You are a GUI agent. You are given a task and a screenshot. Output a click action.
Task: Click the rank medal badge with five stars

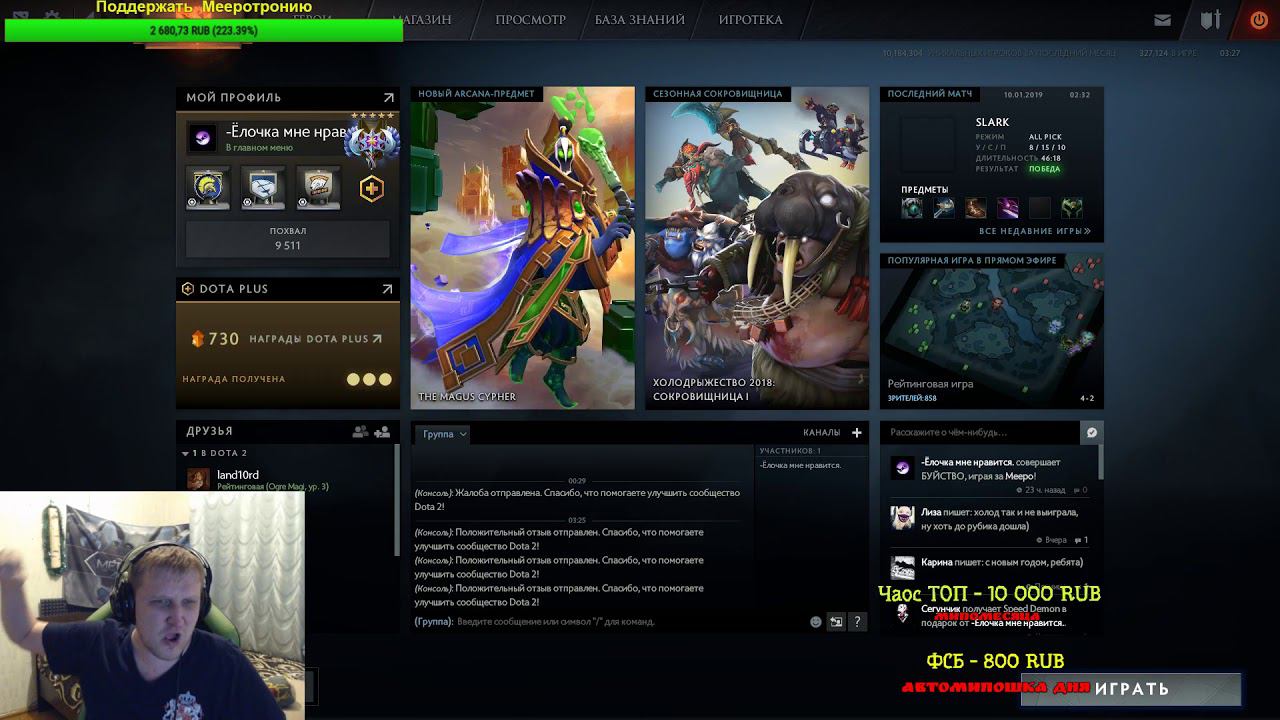[371, 140]
